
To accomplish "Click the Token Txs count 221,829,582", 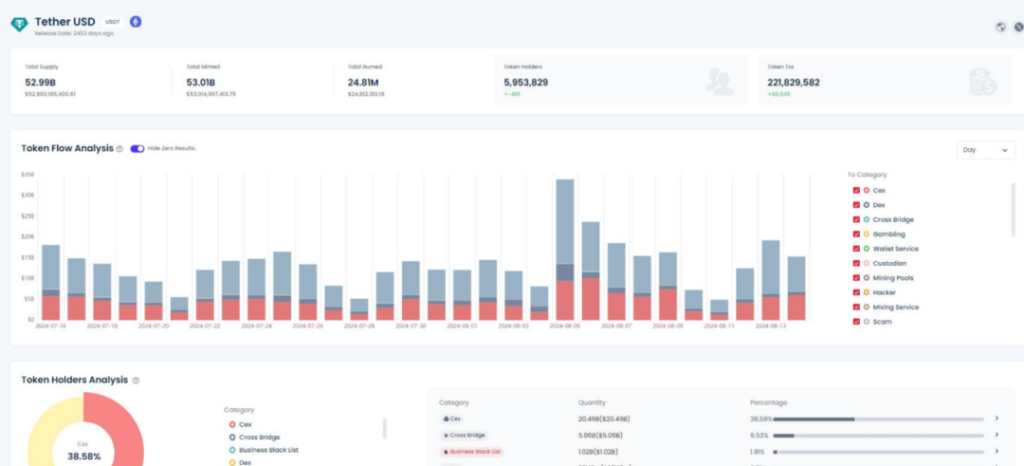I will pos(793,82).
